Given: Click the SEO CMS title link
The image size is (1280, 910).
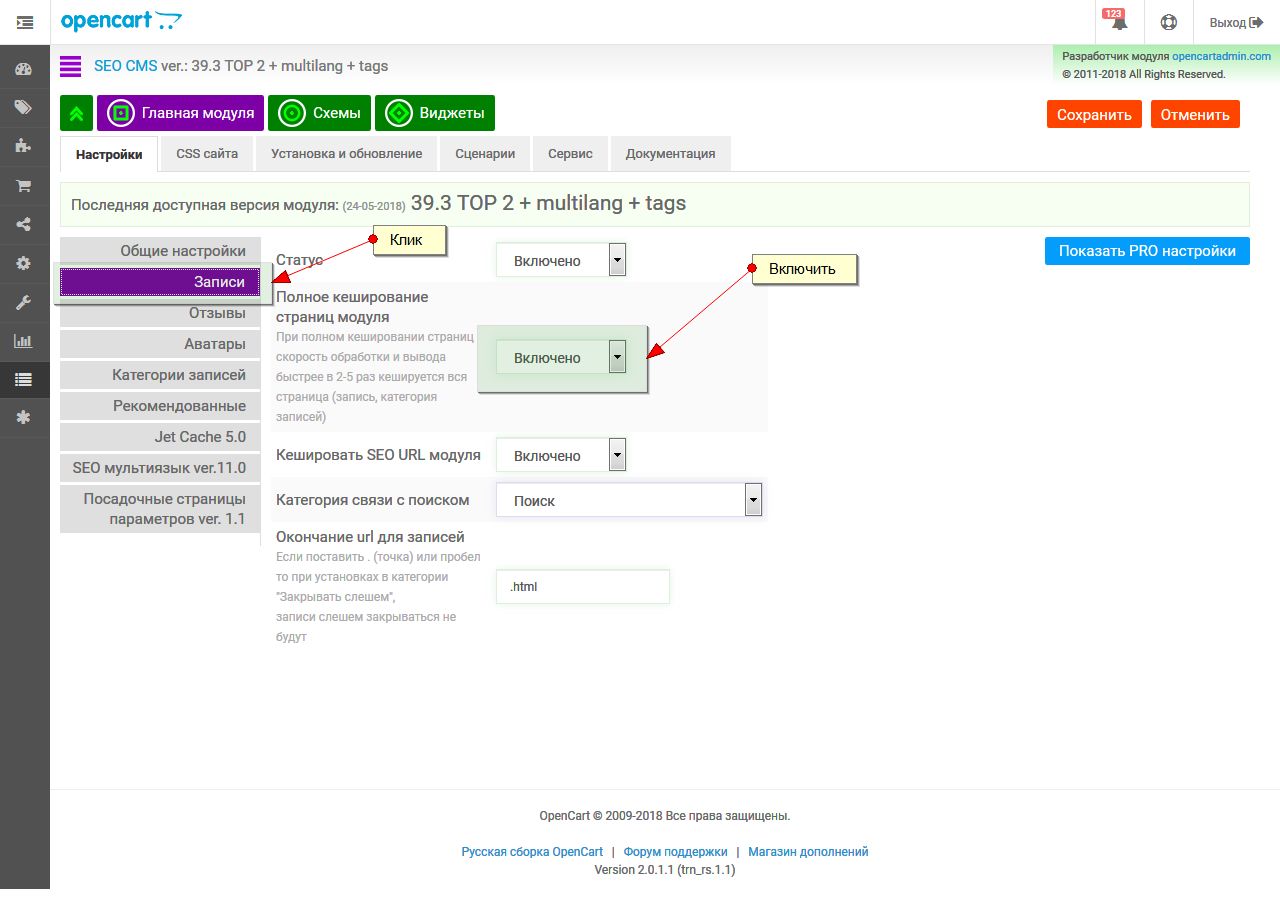Looking at the screenshot, I should [x=126, y=66].
